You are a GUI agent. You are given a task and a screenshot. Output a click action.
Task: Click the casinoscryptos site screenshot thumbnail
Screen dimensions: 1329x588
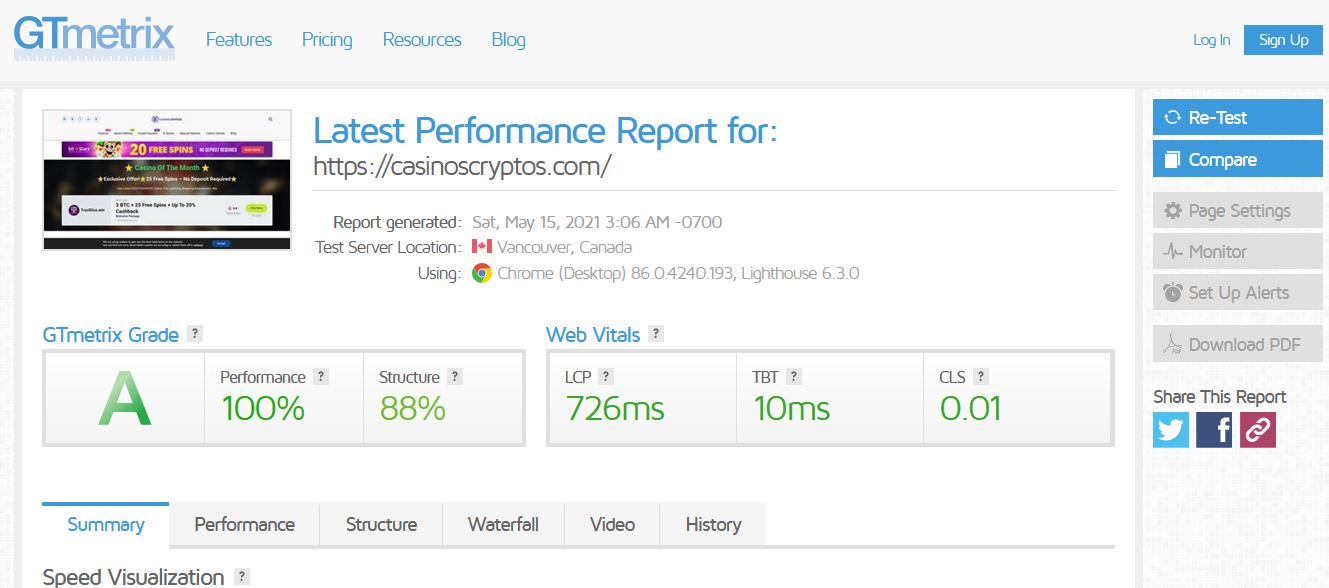tap(167, 180)
